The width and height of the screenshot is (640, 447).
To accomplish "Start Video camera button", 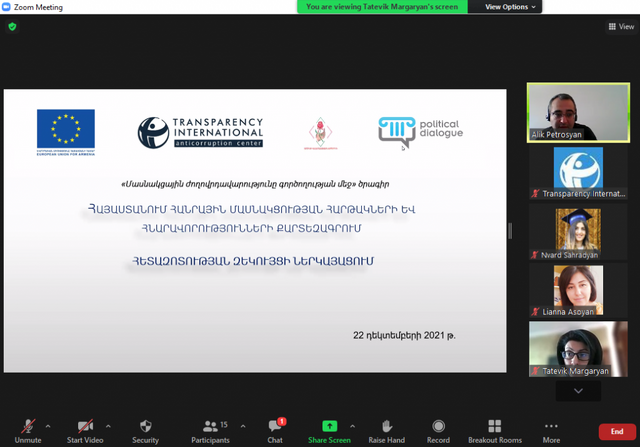I will (x=85, y=430).
